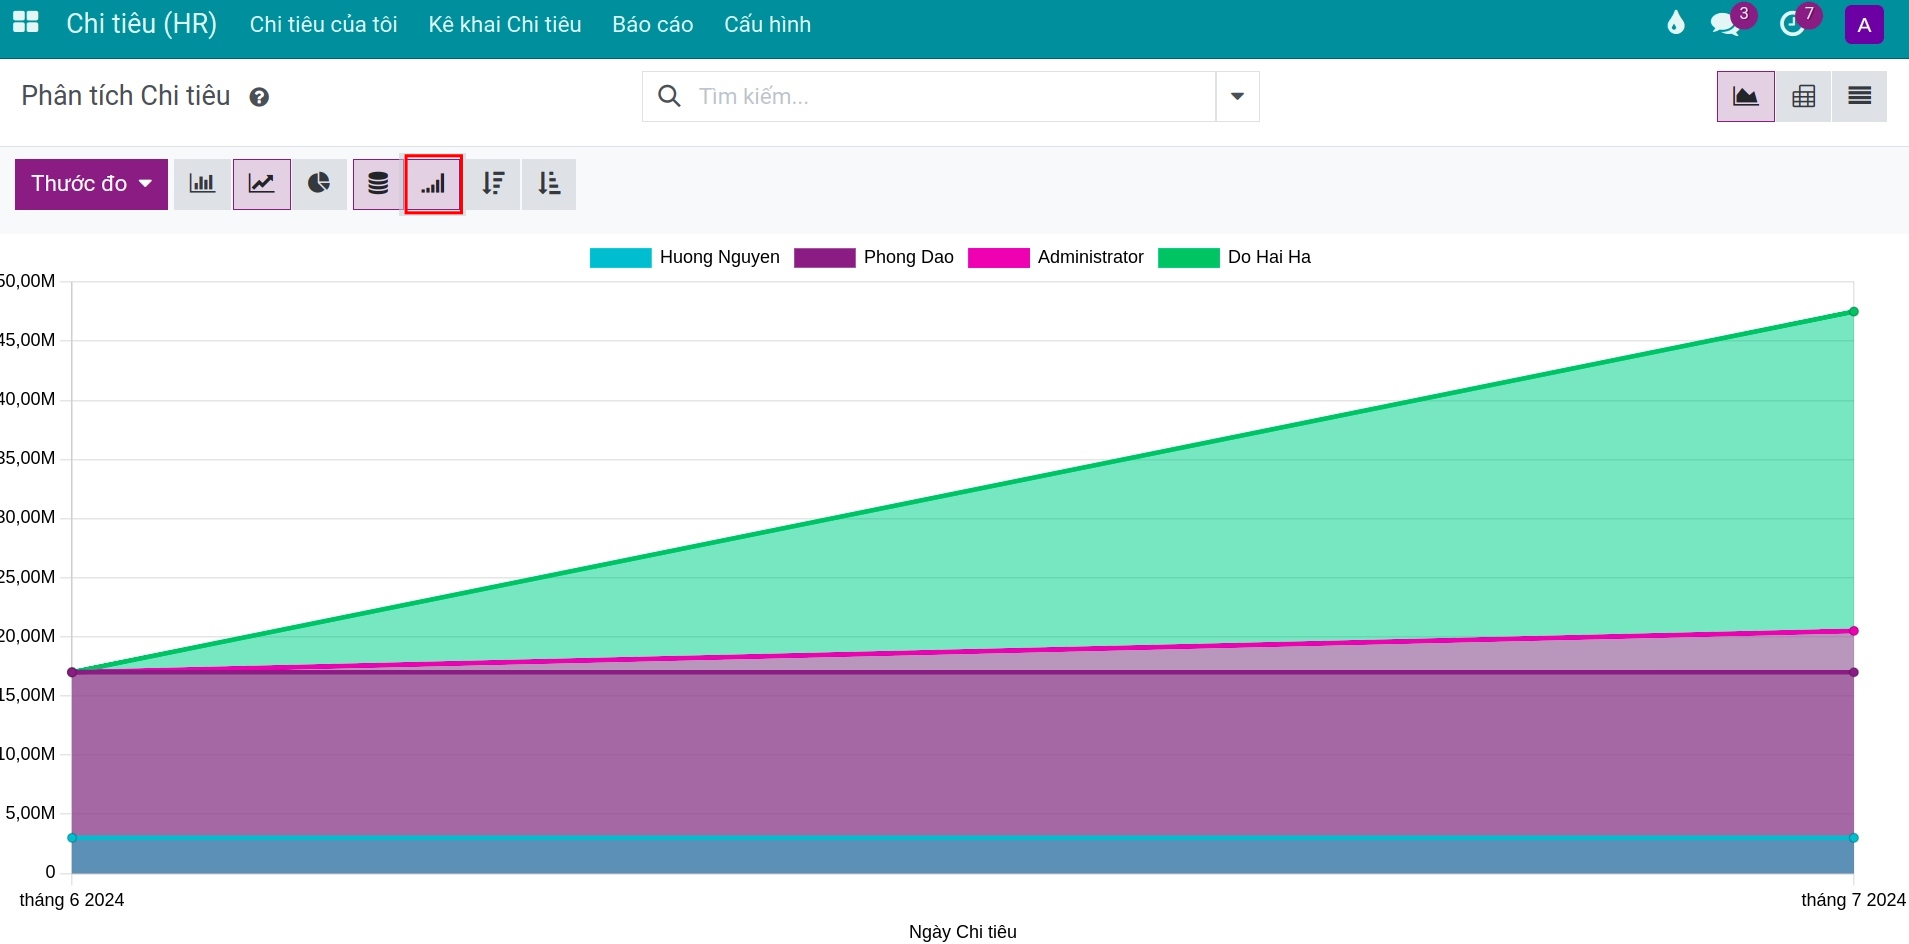This screenshot has width=1909, height=944.
Task: Toggle the Administrator legend label
Action: point(1091,257)
